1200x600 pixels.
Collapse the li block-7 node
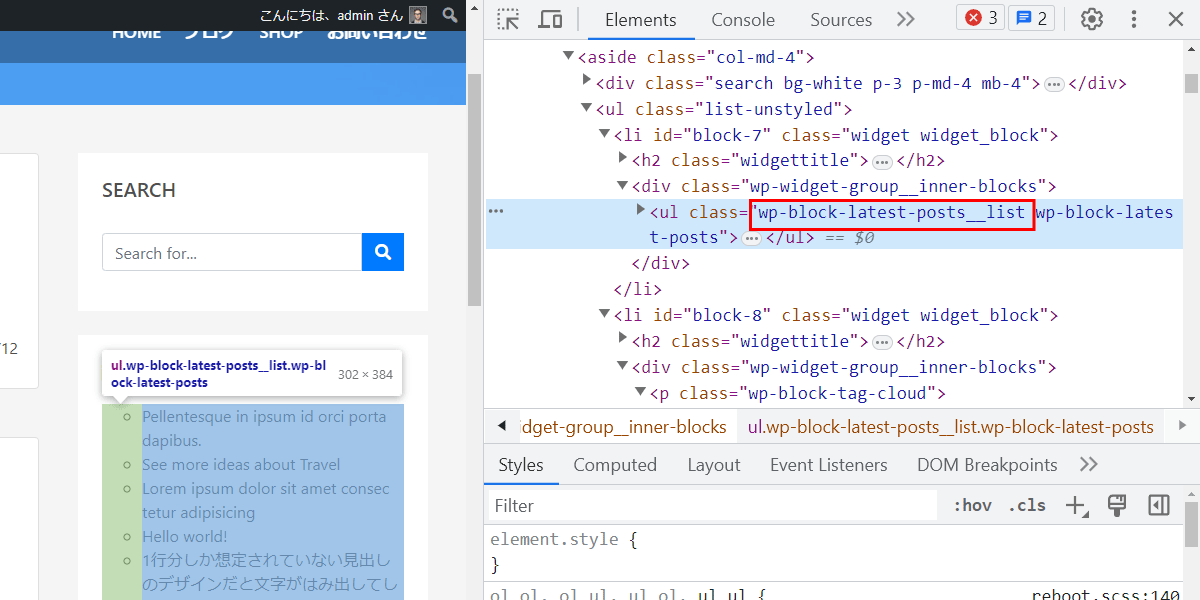[604, 134]
